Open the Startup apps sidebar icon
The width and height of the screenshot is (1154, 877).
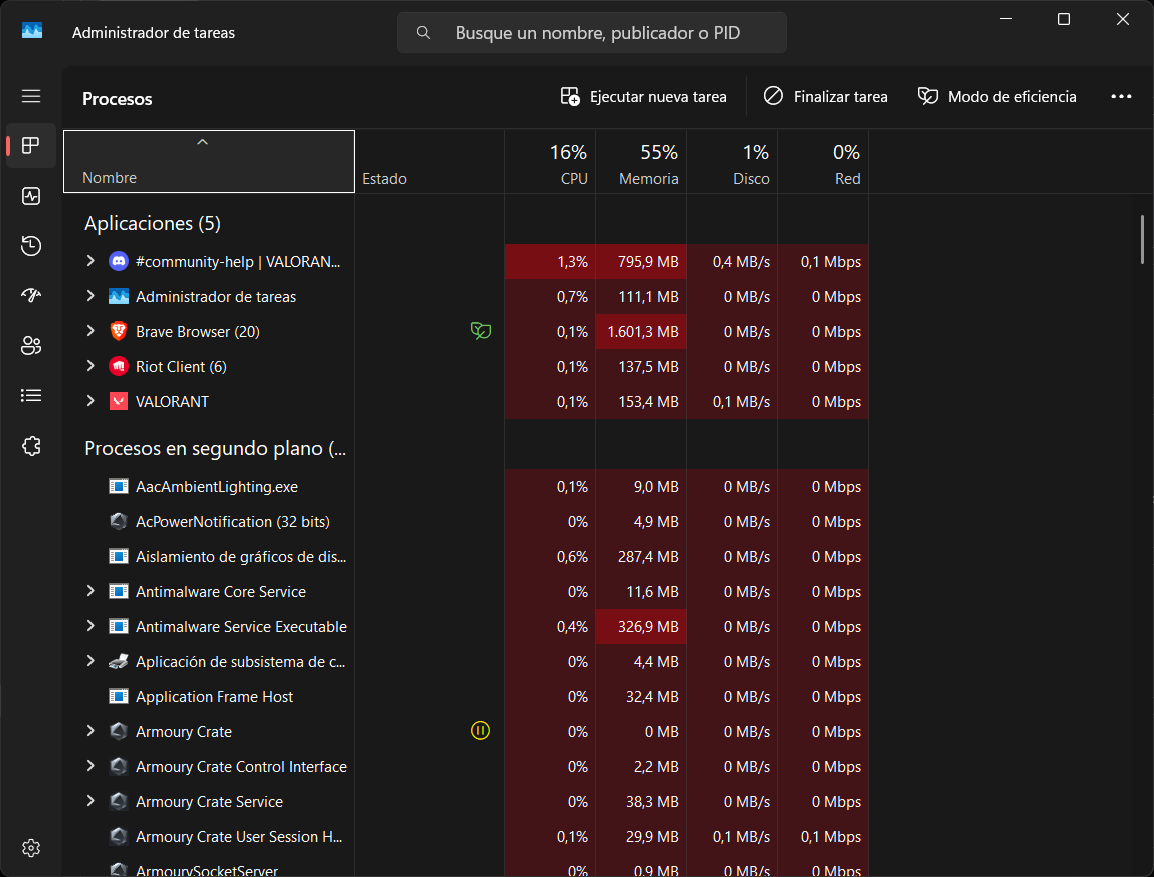(31, 296)
